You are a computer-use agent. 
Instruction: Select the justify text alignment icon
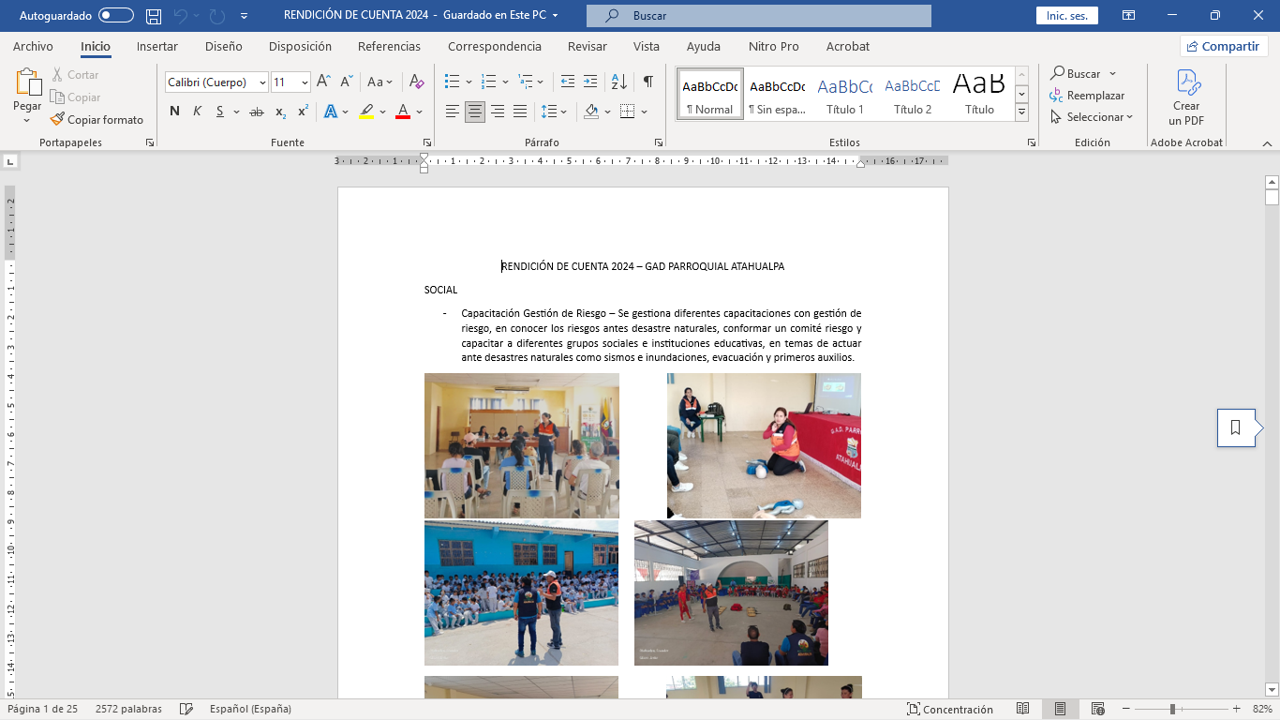pos(520,112)
